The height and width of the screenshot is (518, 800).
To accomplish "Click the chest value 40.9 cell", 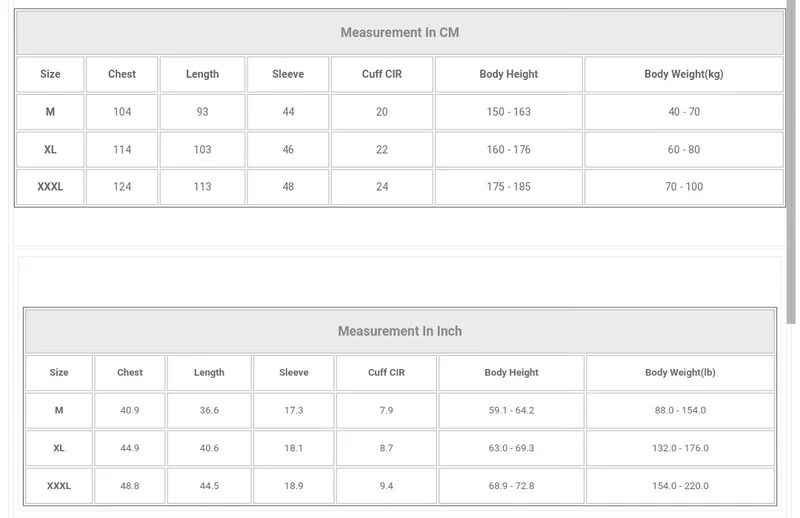I will click(x=130, y=411).
